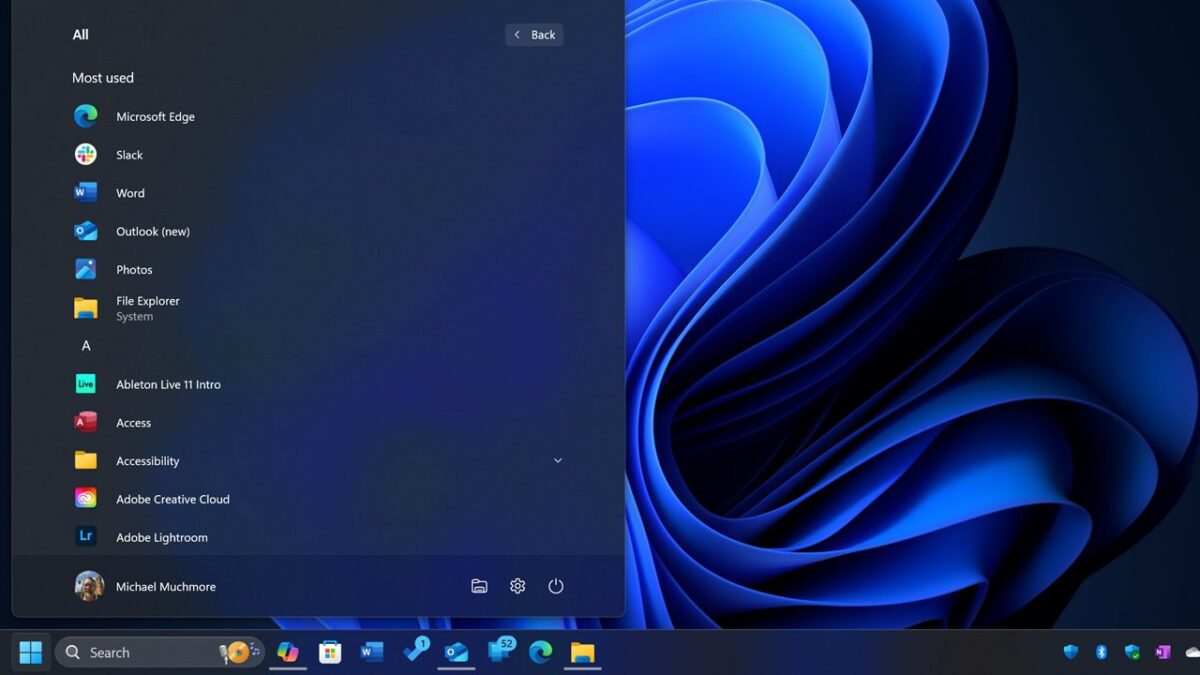Open File Explorer from the taskbar
The width and height of the screenshot is (1200, 675).
click(x=583, y=652)
